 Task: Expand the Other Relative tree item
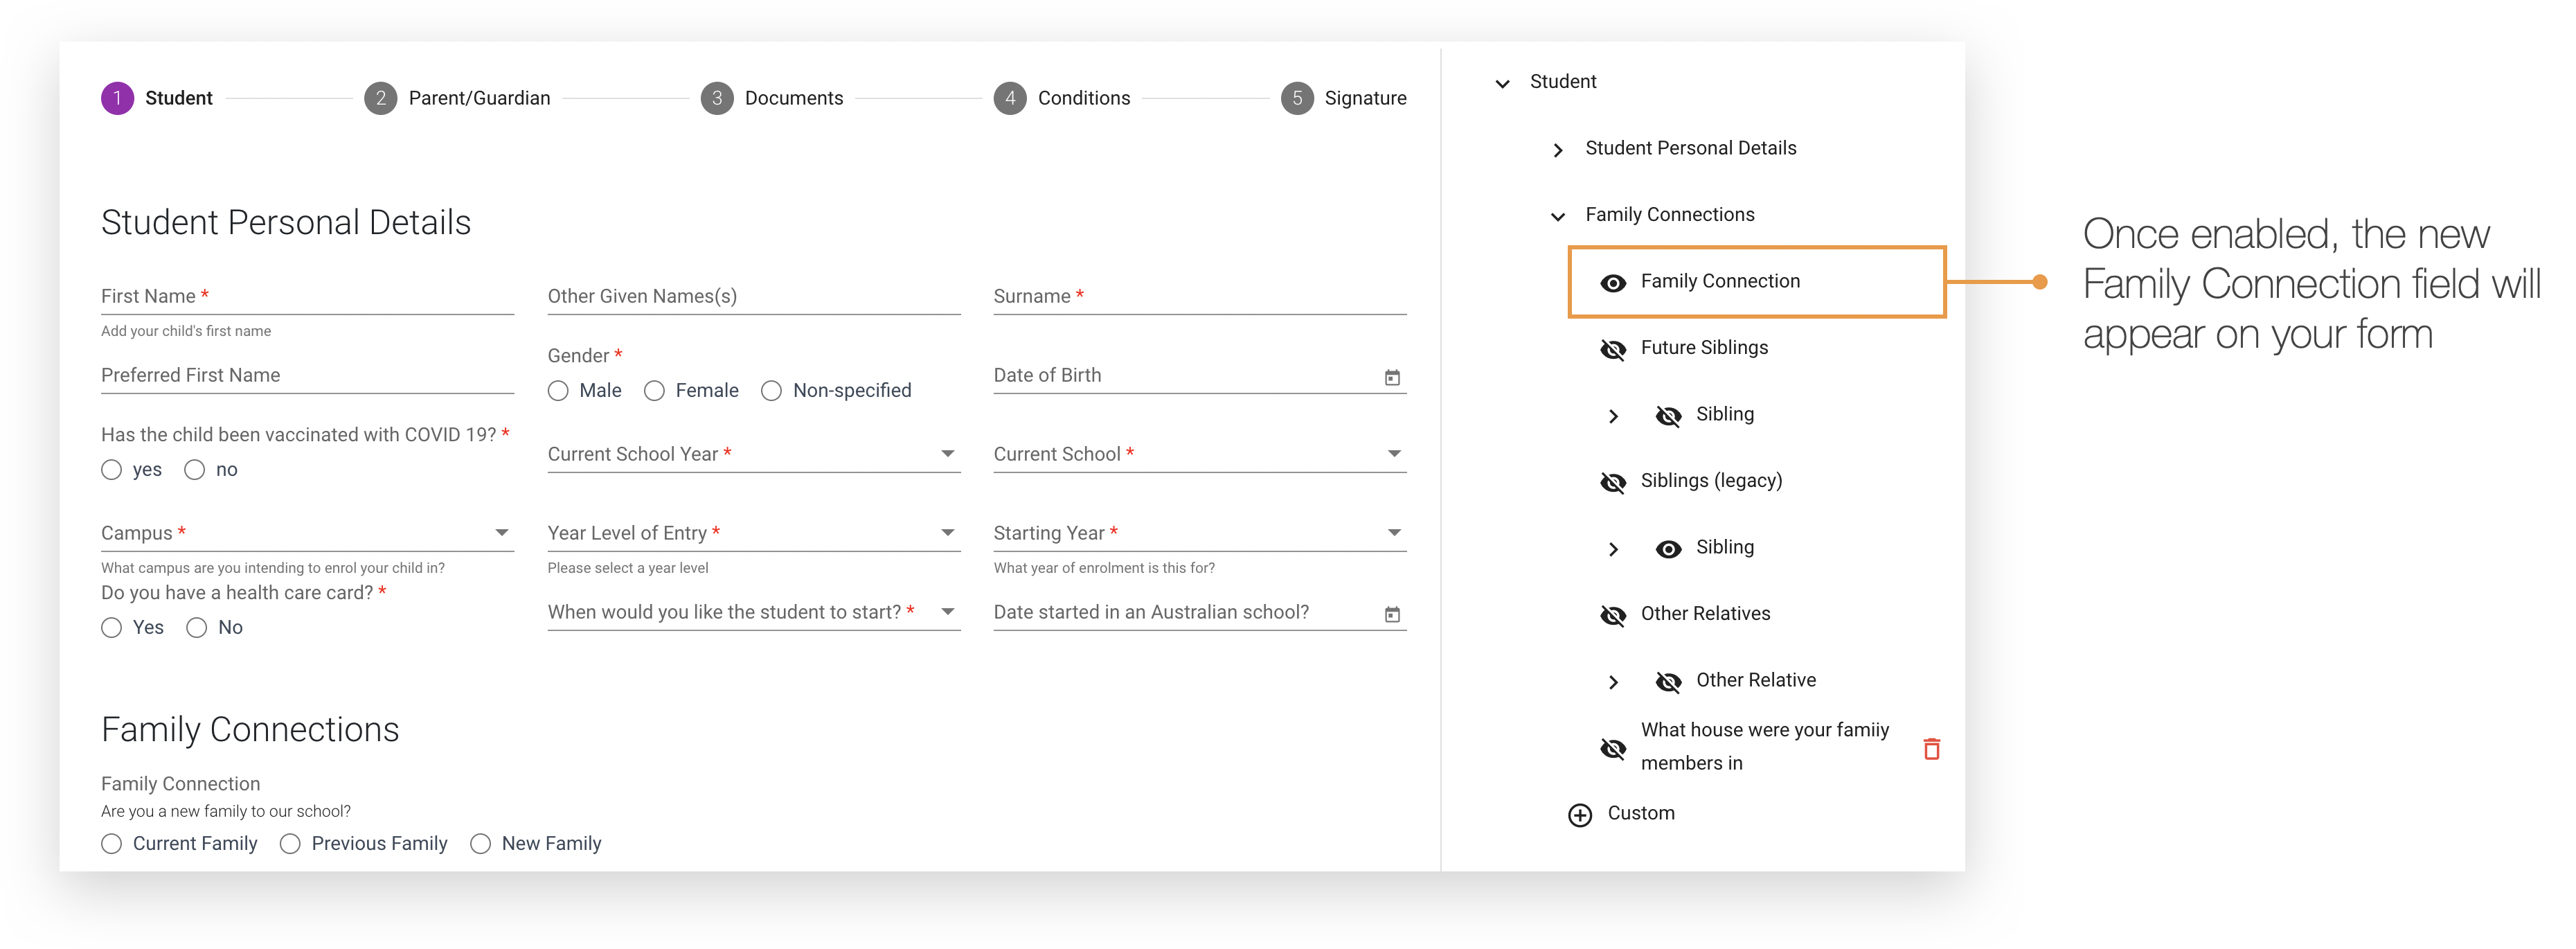point(1613,682)
